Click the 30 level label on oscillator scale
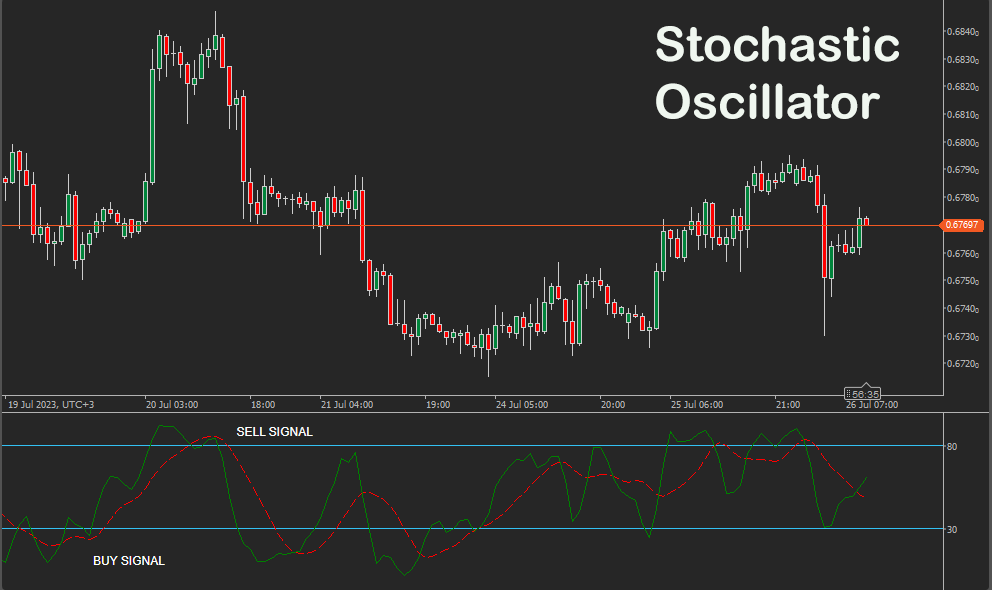 [952, 529]
